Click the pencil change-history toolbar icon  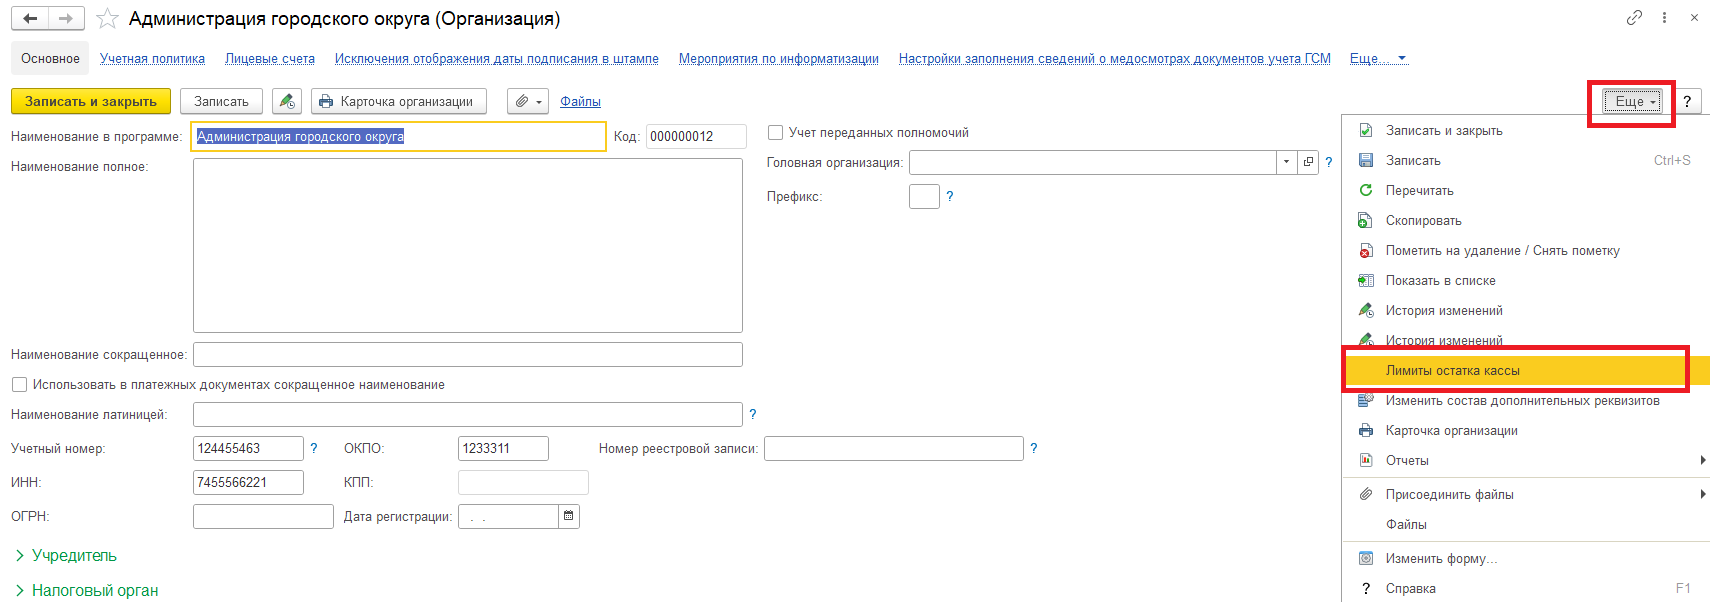pyautogui.click(x=287, y=101)
